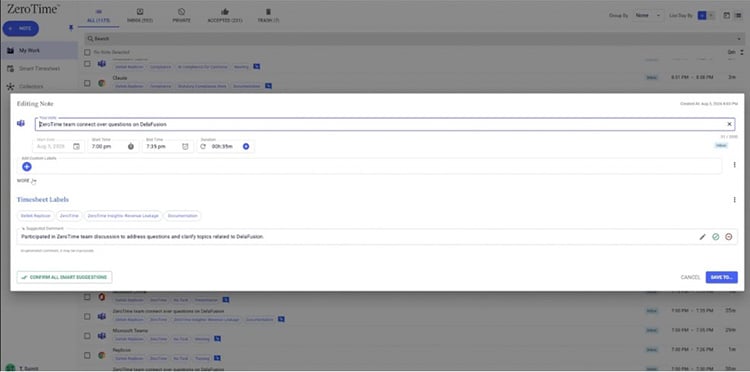Click the Teams icon beside the note title
This screenshot has width=750, height=372.
[21, 123]
